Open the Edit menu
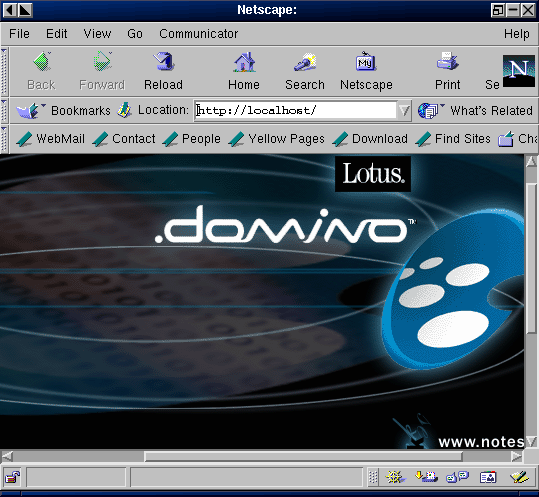This screenshot has height=497, width=539. click(x=57, y=34)
